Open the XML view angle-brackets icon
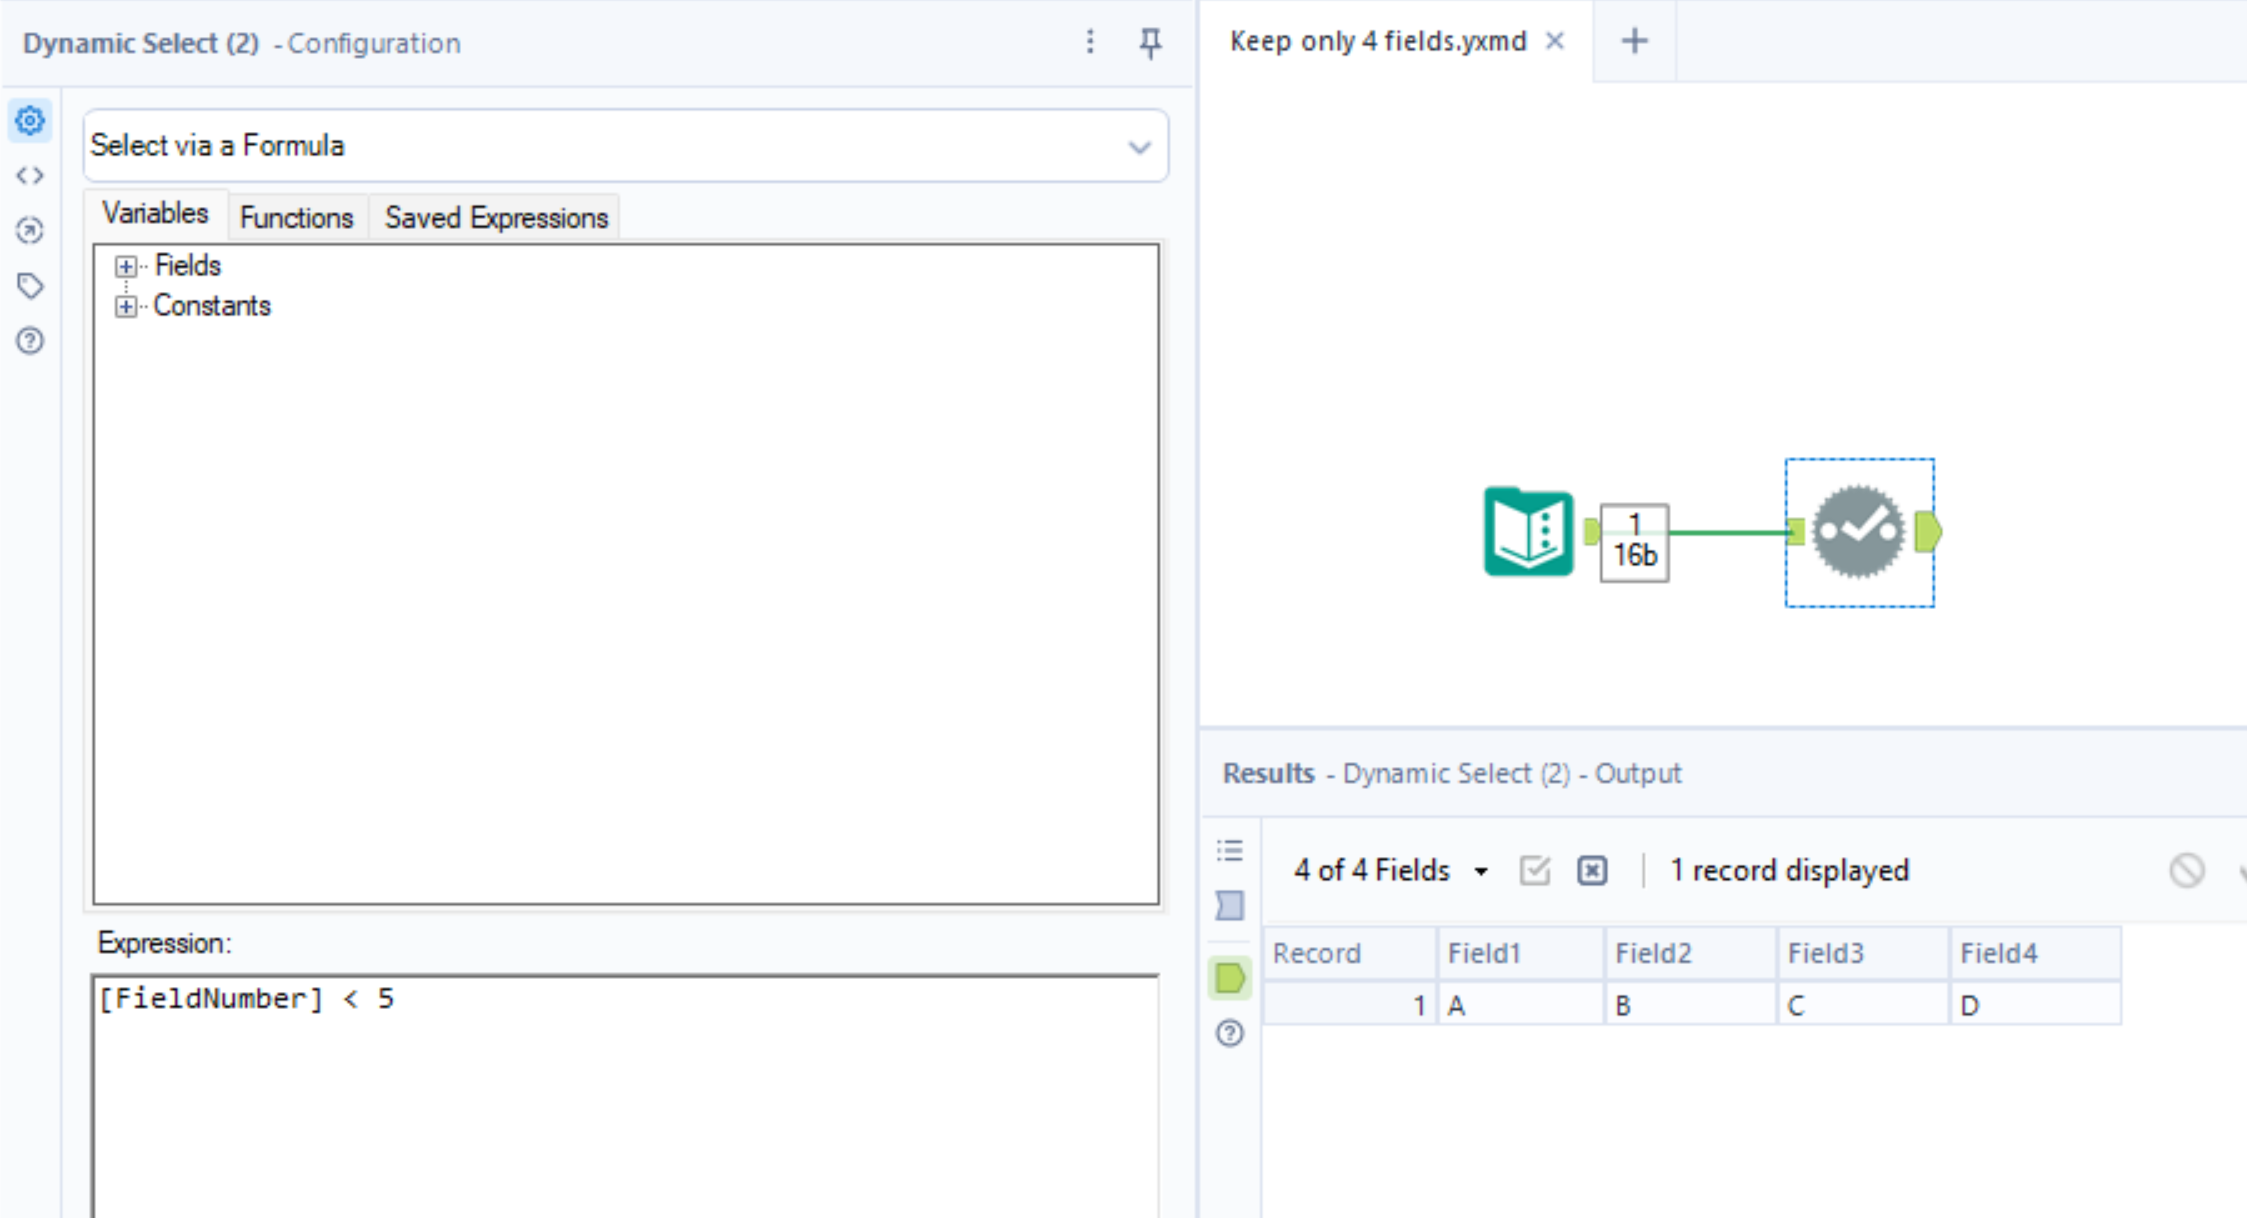 [x=30, y=176]
